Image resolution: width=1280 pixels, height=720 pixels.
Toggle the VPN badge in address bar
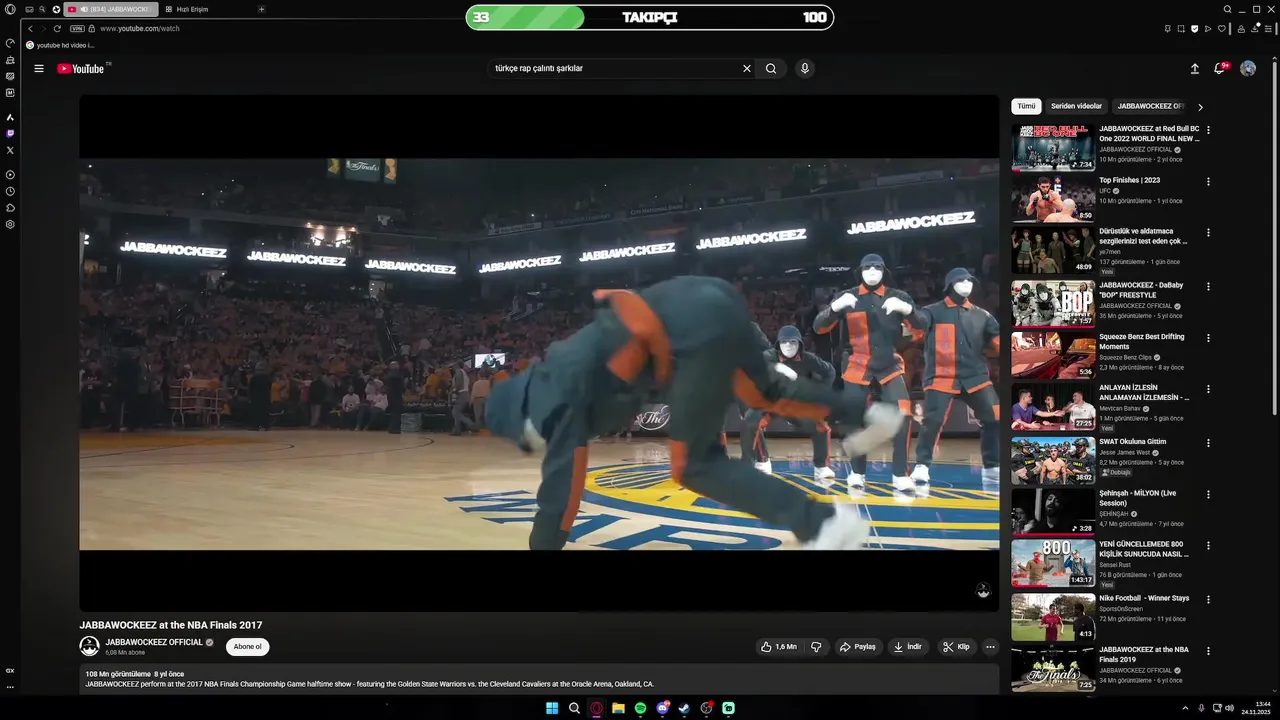[x=77, y=29]
